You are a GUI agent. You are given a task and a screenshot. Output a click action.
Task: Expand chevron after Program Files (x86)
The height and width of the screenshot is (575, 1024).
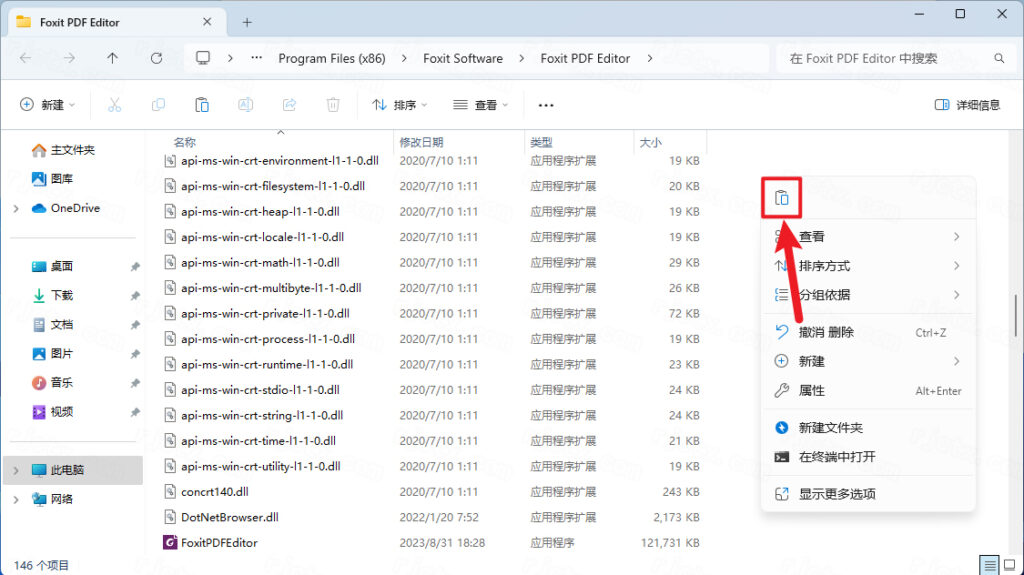(x=404, y=58)
